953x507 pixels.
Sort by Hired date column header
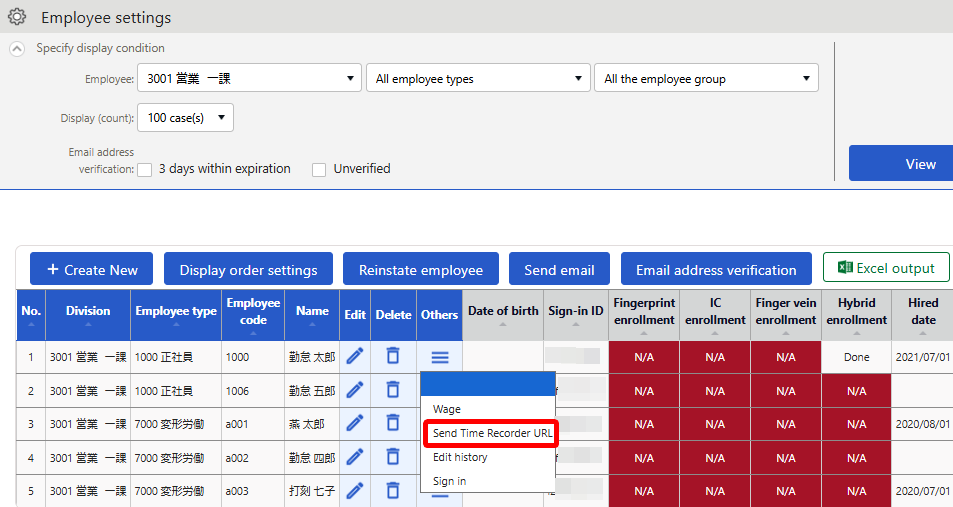[923, 315]
